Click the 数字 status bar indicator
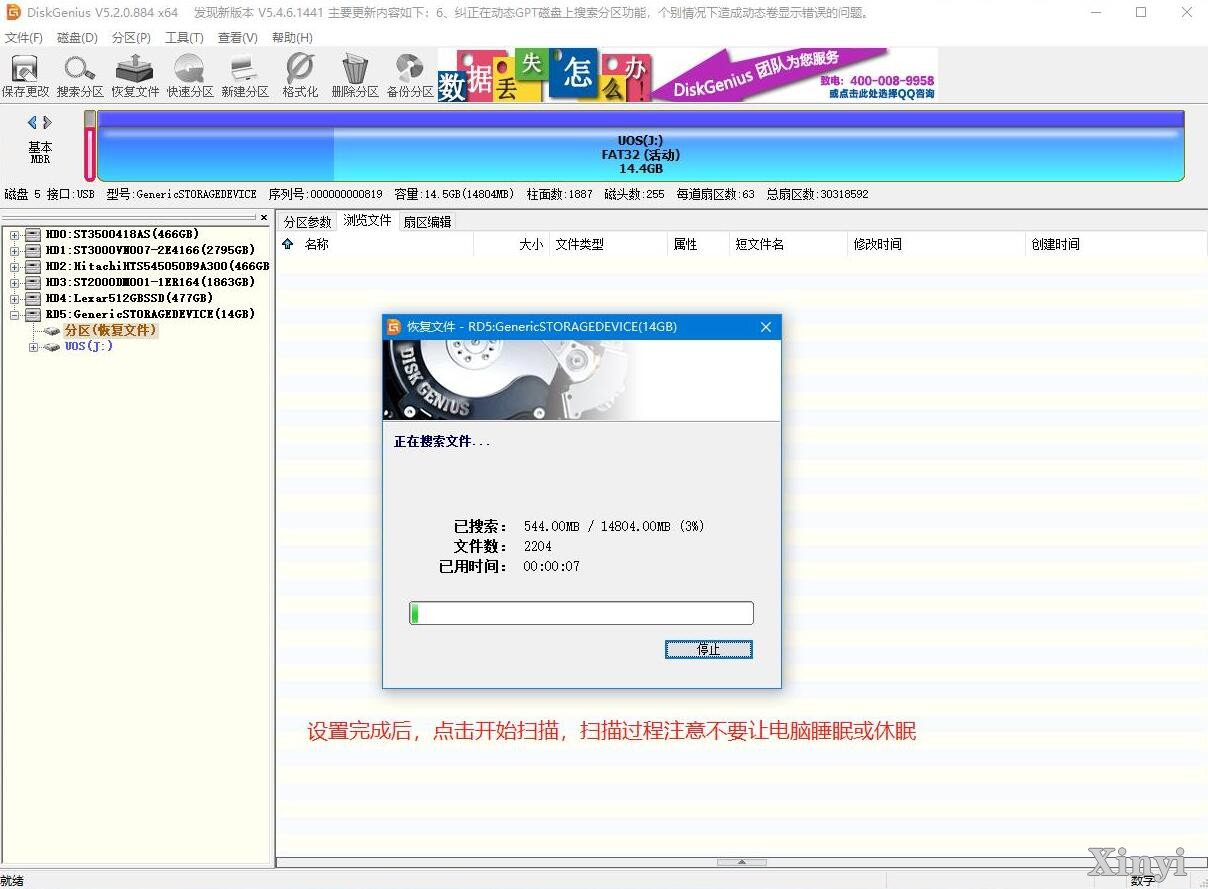Image resolution: width=1208 pixels, height=889 pixels. click(x=1142, y=881)
